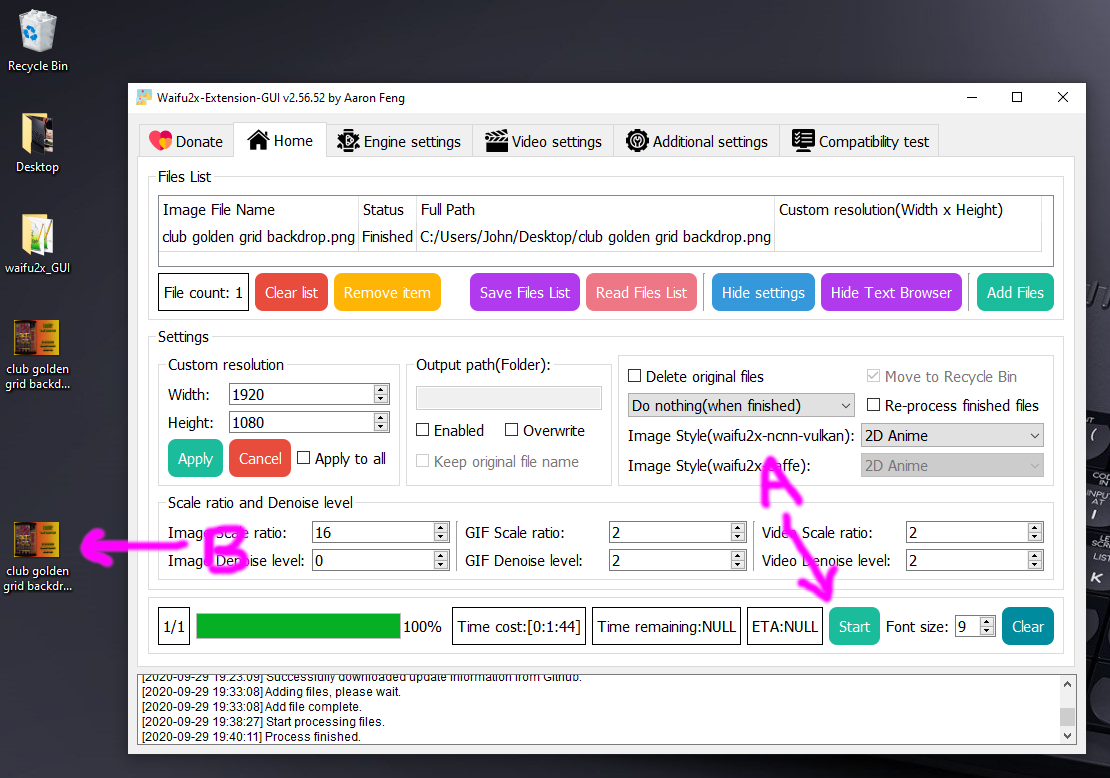Open the Video settings tab

pyautogui.click(x=543, y=141)
